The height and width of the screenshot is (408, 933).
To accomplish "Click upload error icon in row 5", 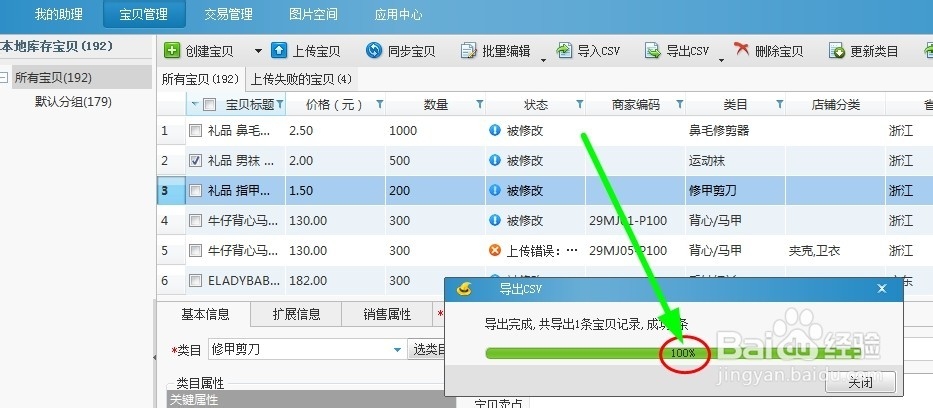I will pos(494,250).
